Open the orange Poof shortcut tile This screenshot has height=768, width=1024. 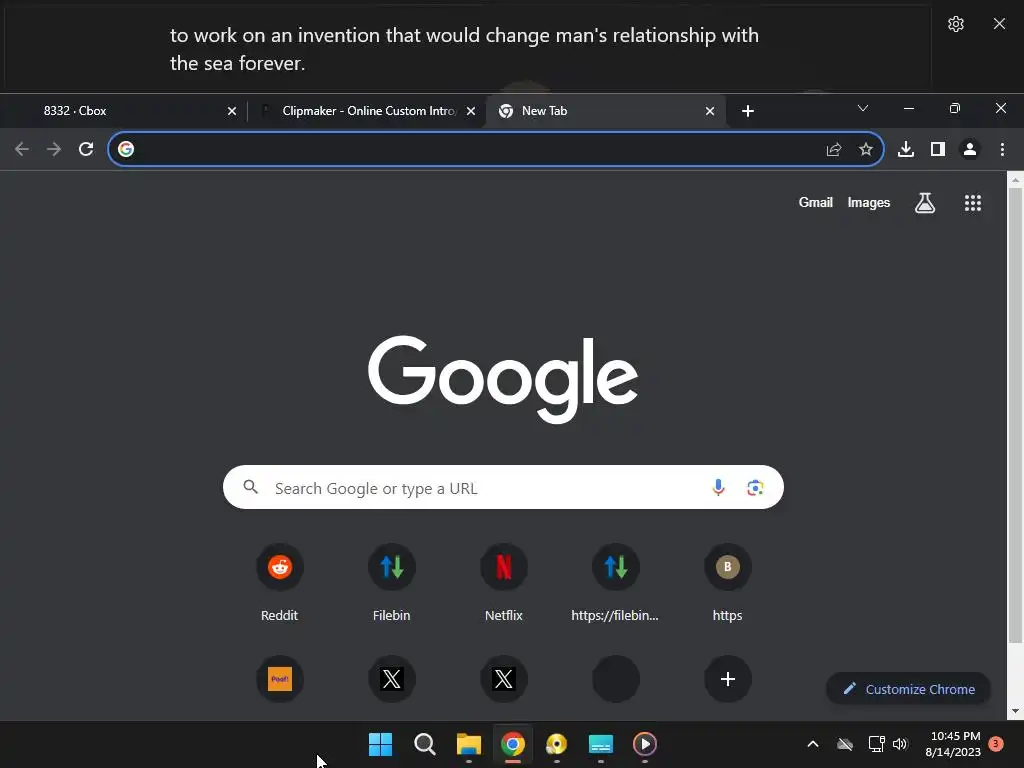[x=280, y=679]
